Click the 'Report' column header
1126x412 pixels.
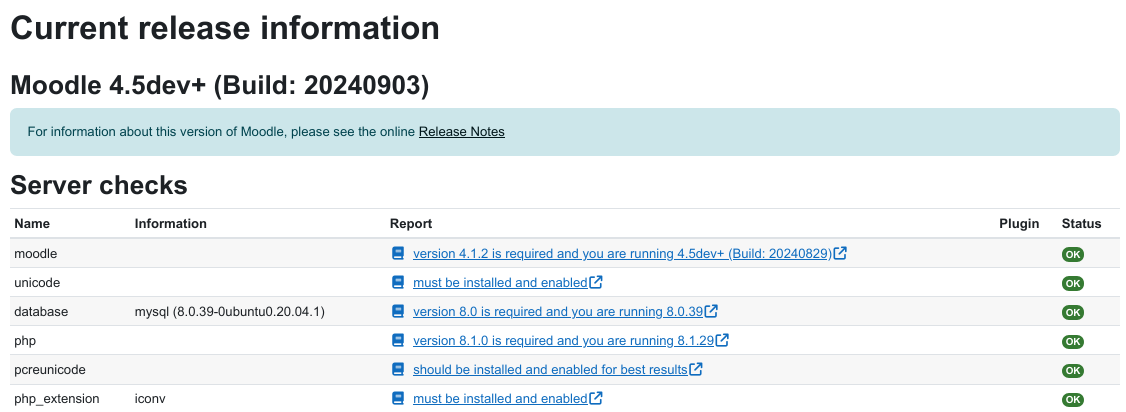tap(411, 224)
